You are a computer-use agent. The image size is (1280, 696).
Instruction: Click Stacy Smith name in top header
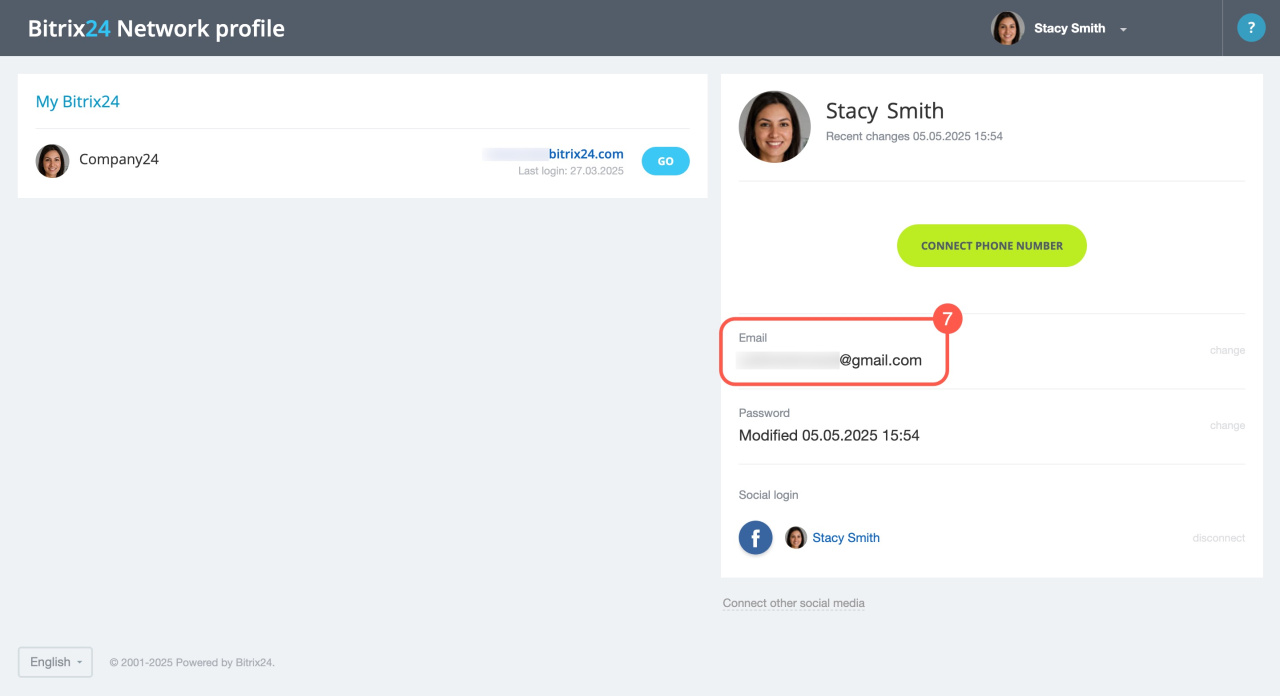tap(1069, 29)
